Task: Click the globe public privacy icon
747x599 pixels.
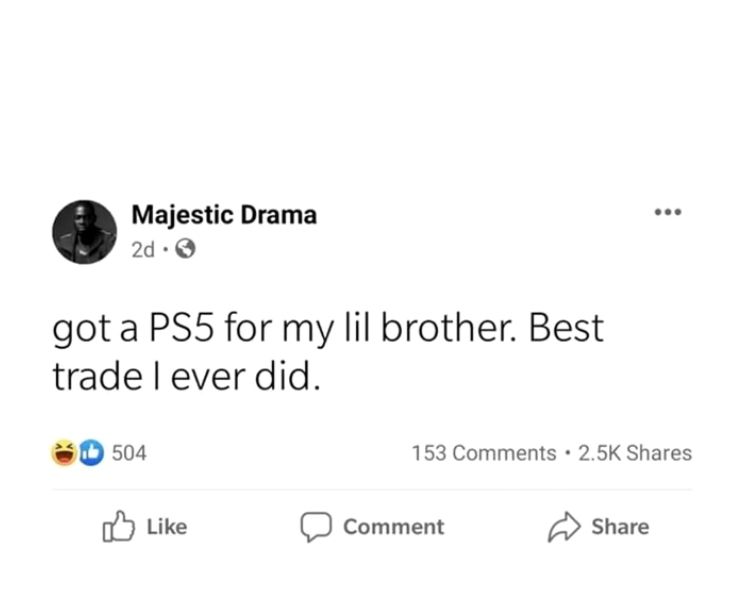Action: point(184,249)
